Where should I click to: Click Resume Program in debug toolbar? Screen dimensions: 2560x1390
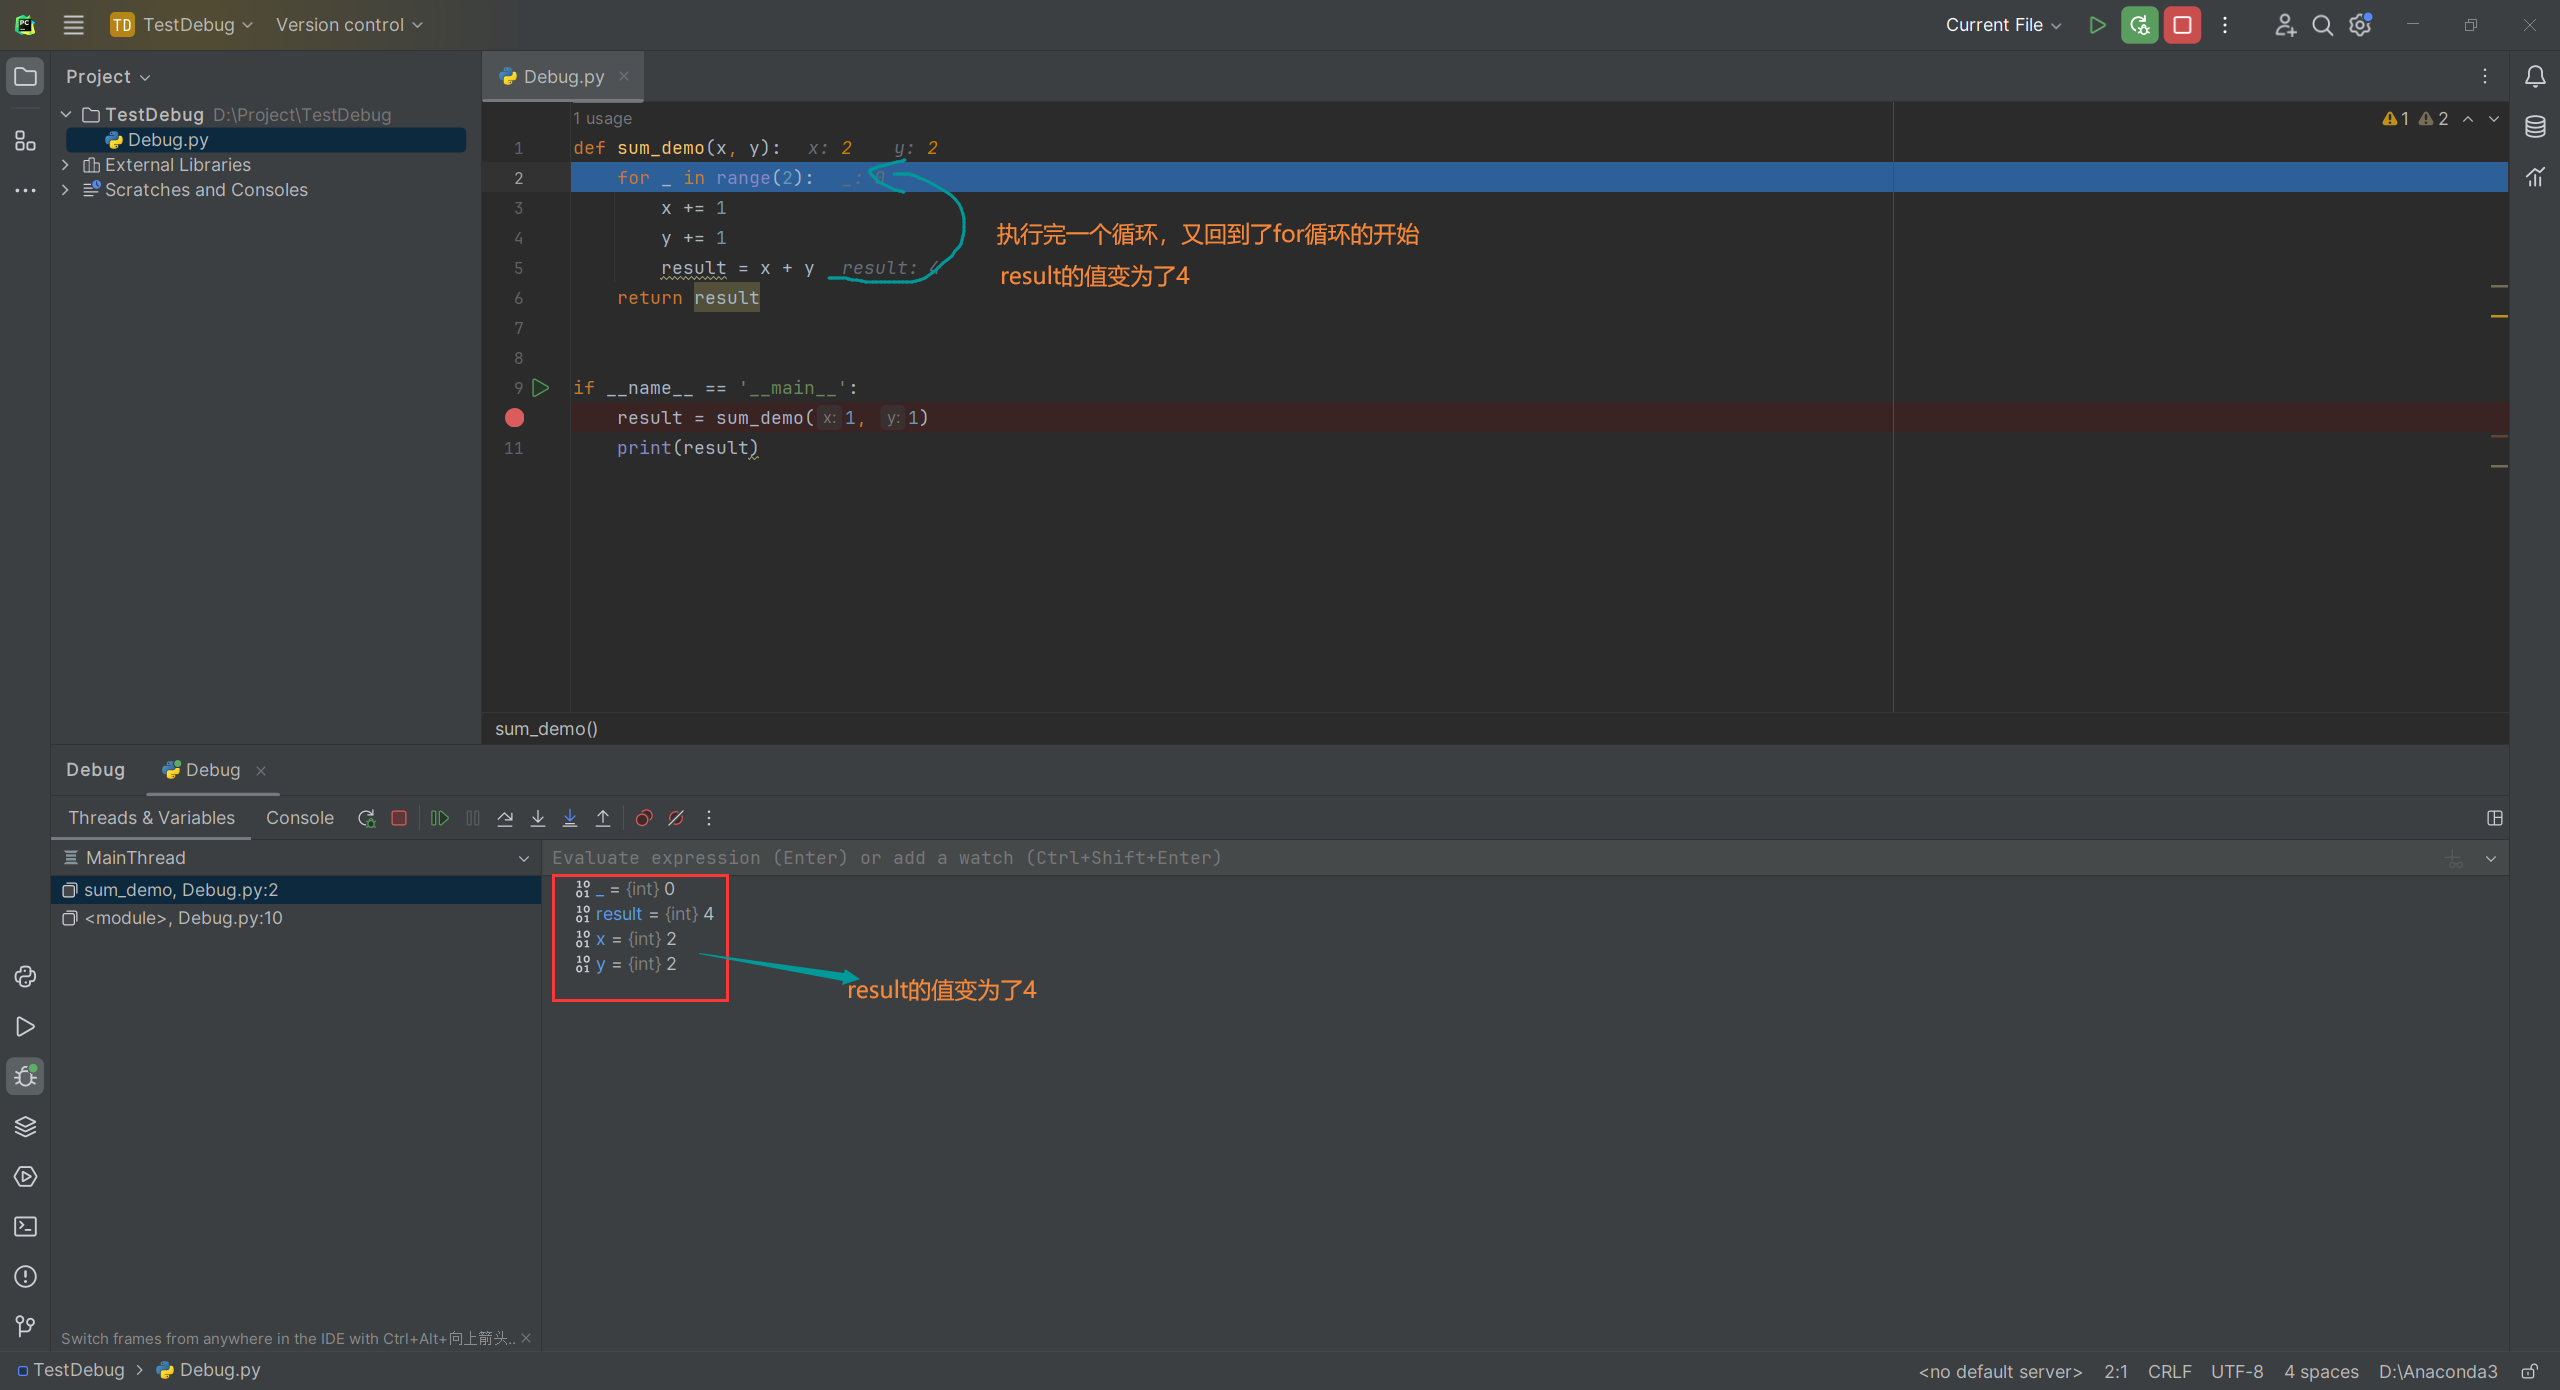[439, 818]
